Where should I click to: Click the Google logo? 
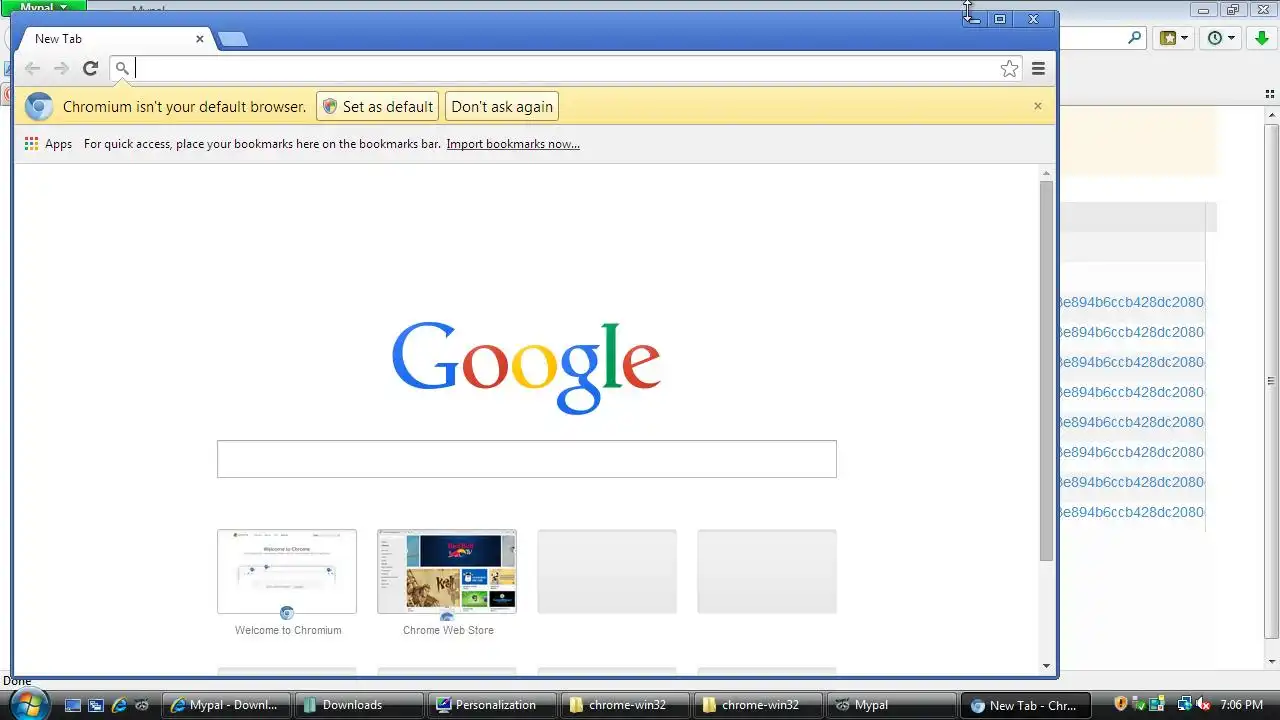pos(526,367)
